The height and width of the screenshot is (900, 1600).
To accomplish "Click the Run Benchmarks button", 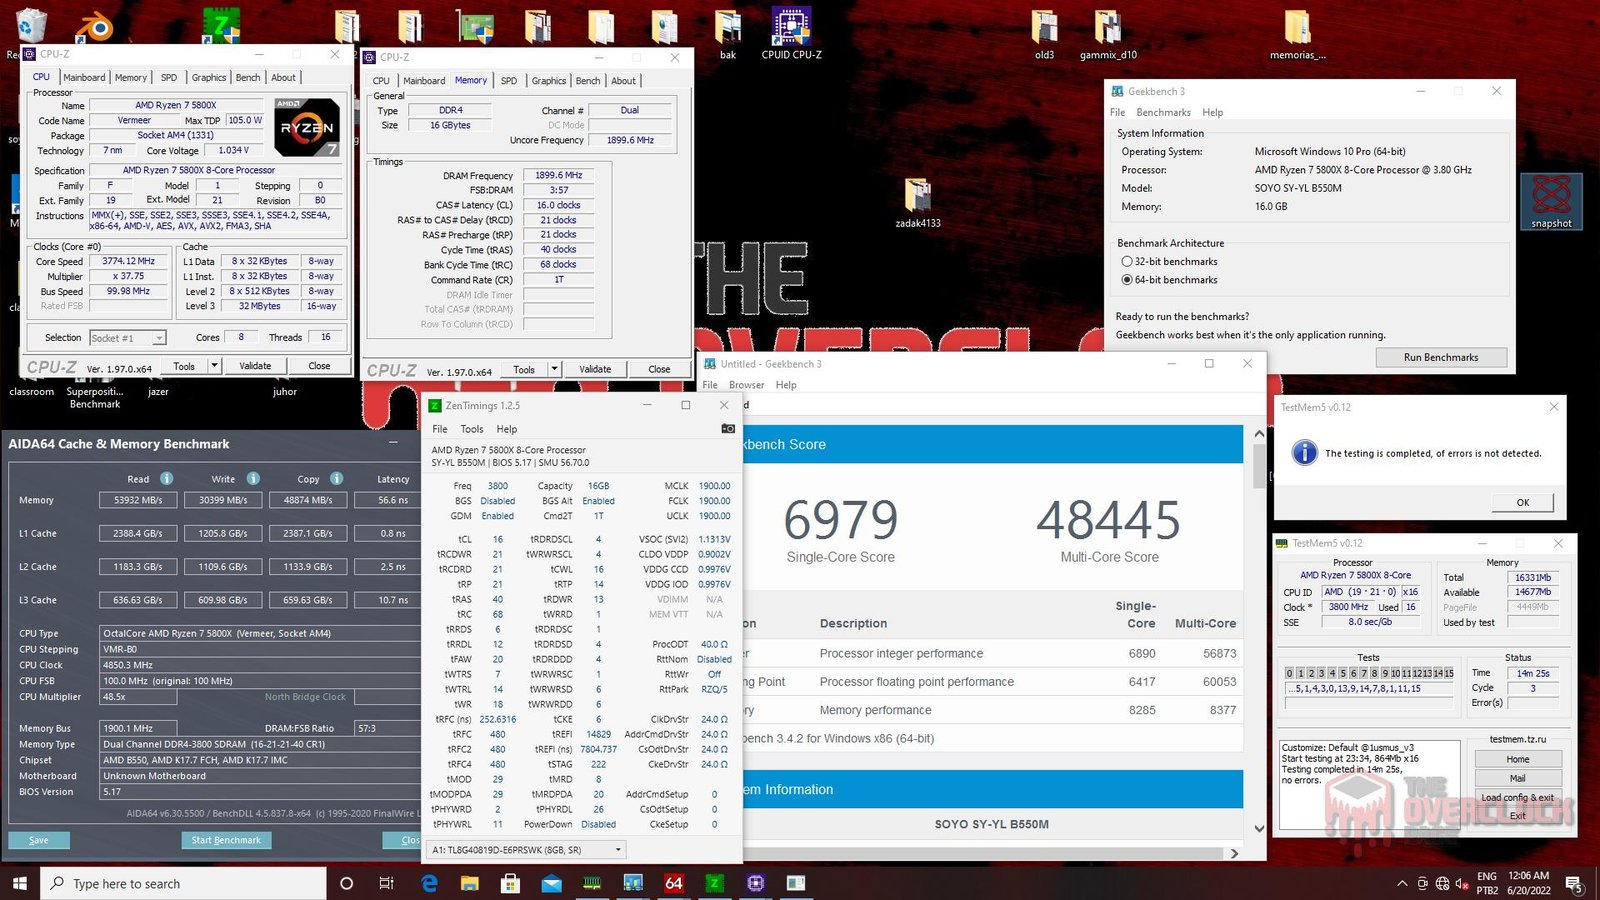I will tap(1441, 357).
